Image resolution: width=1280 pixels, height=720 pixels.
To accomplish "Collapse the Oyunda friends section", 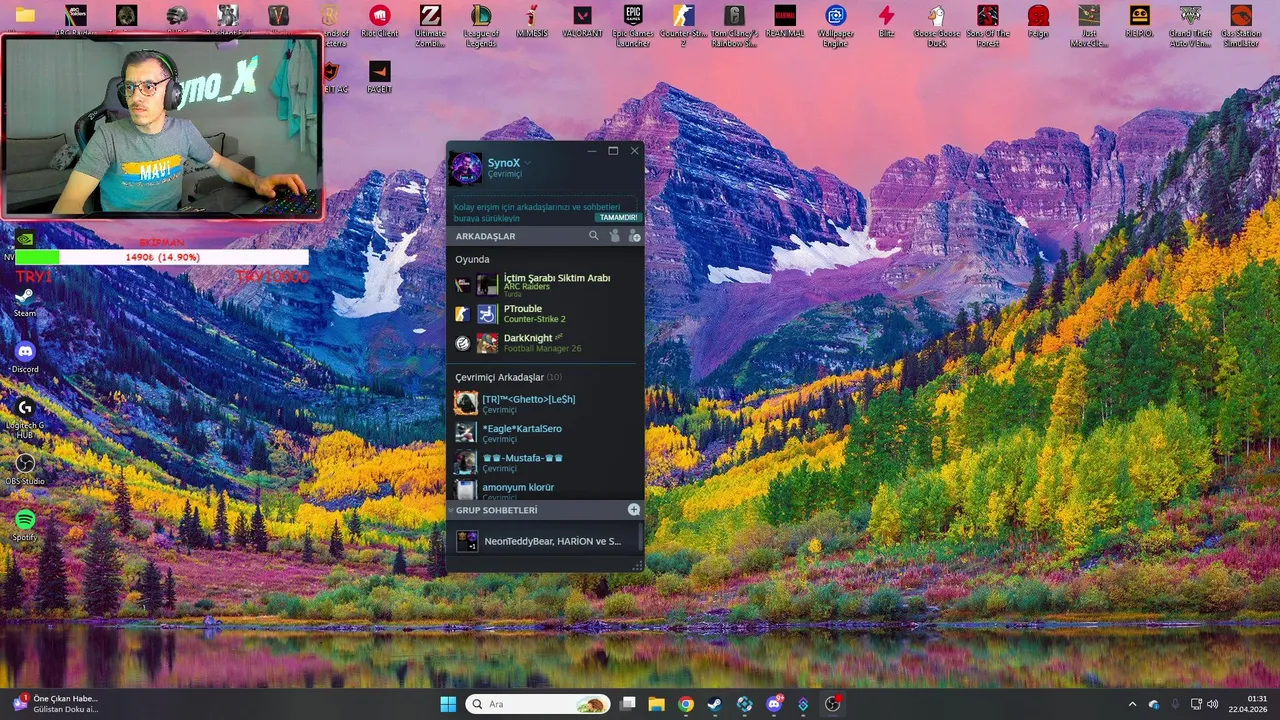I will click(x=472, y=259).
